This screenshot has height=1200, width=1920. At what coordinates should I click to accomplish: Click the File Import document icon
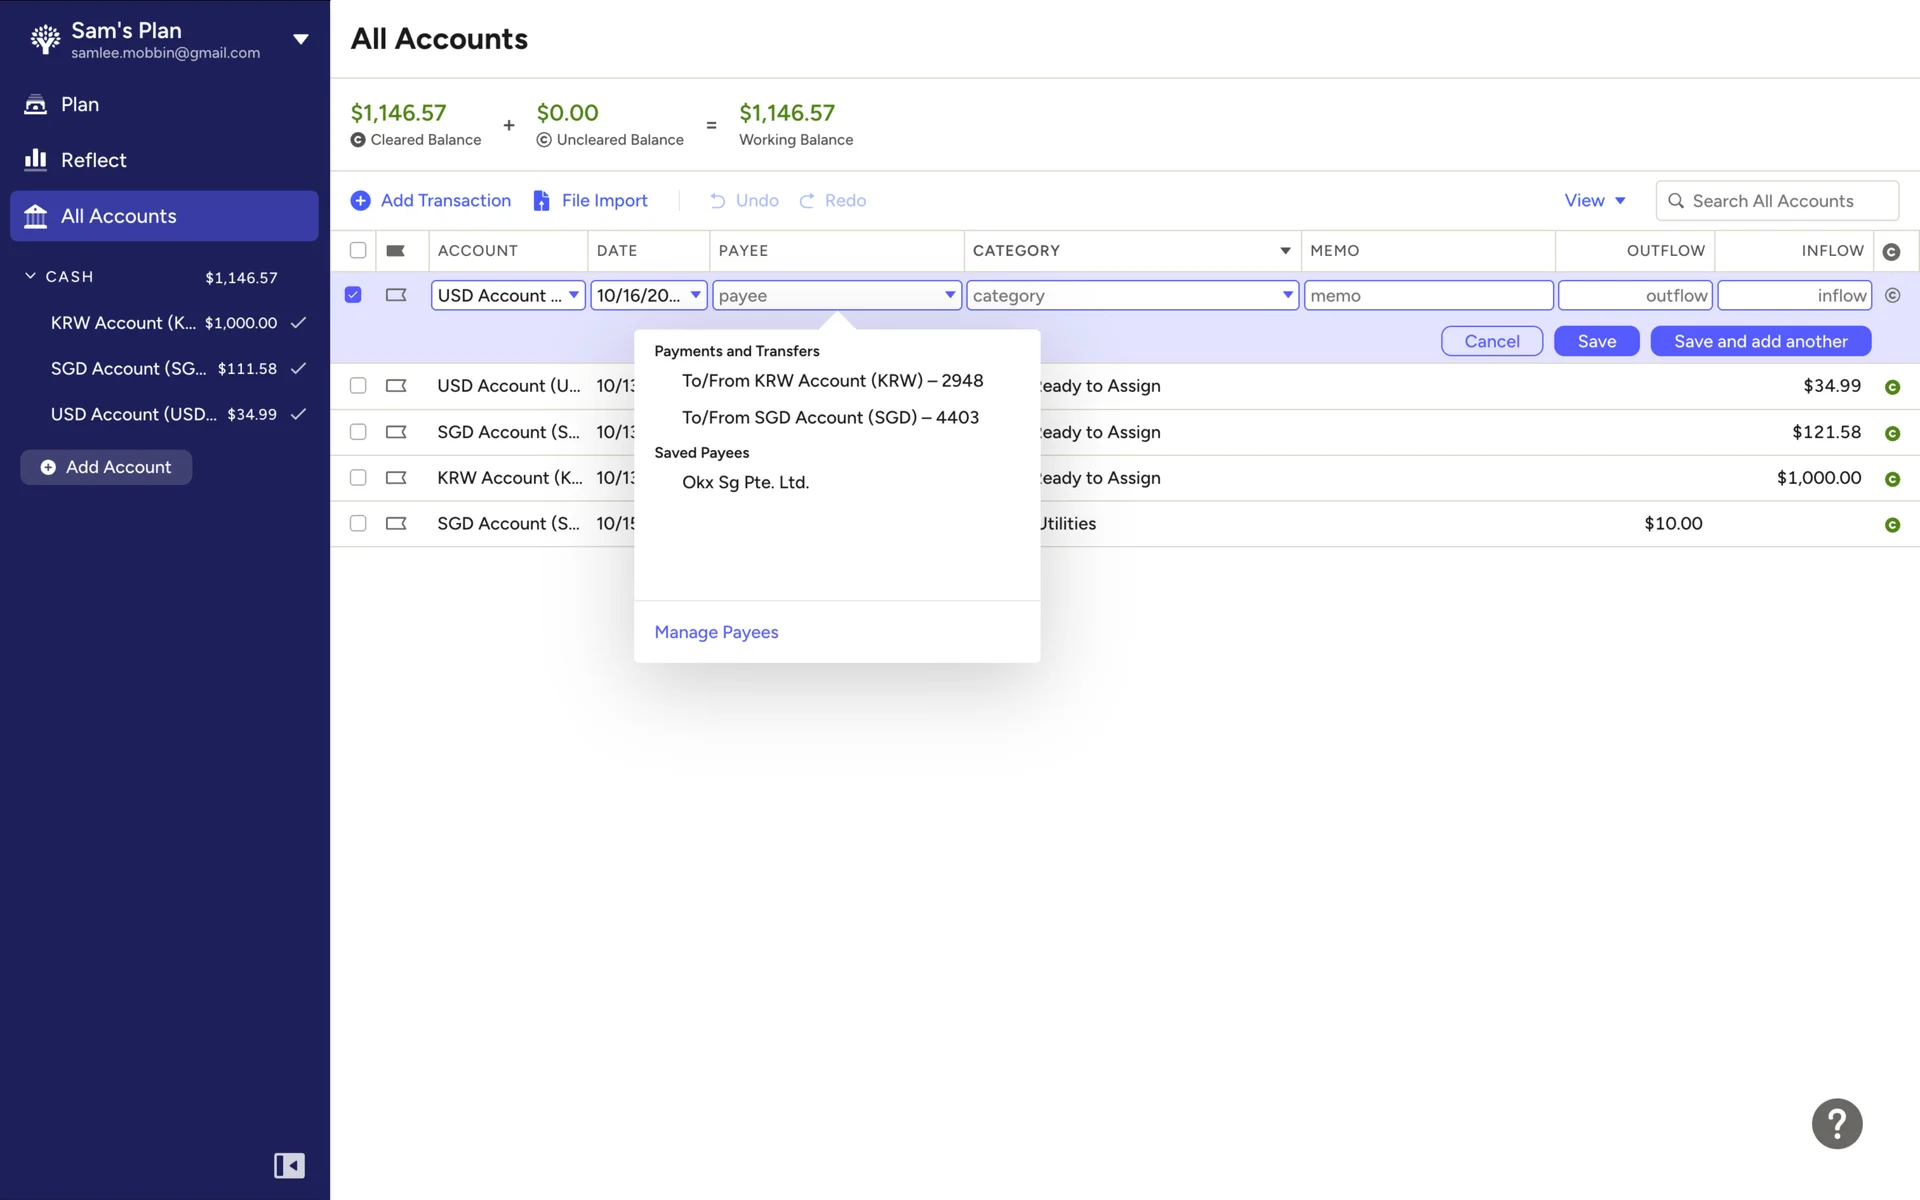[x=541, y=201]
